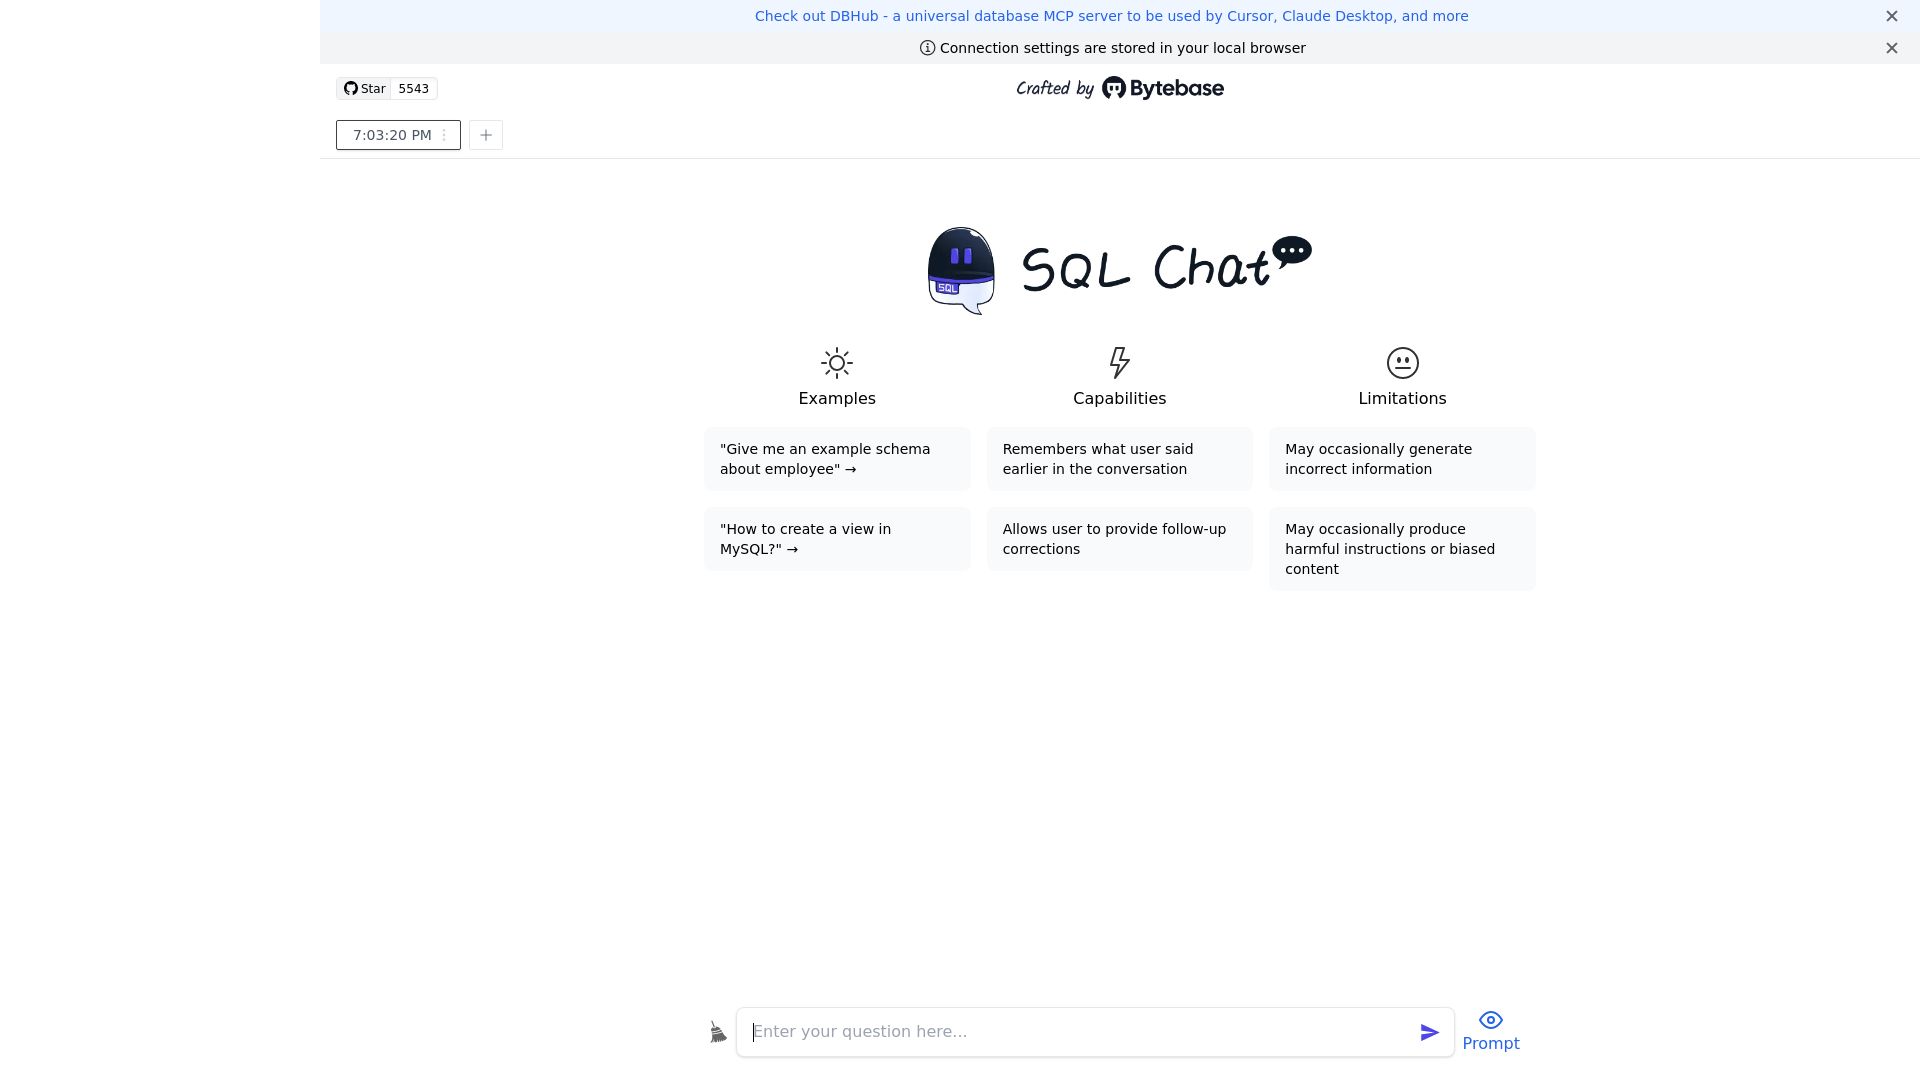Screen dimensions: 1920x1080
Task: Click the send arrow to submit question
Action: pos(1429,1031)
